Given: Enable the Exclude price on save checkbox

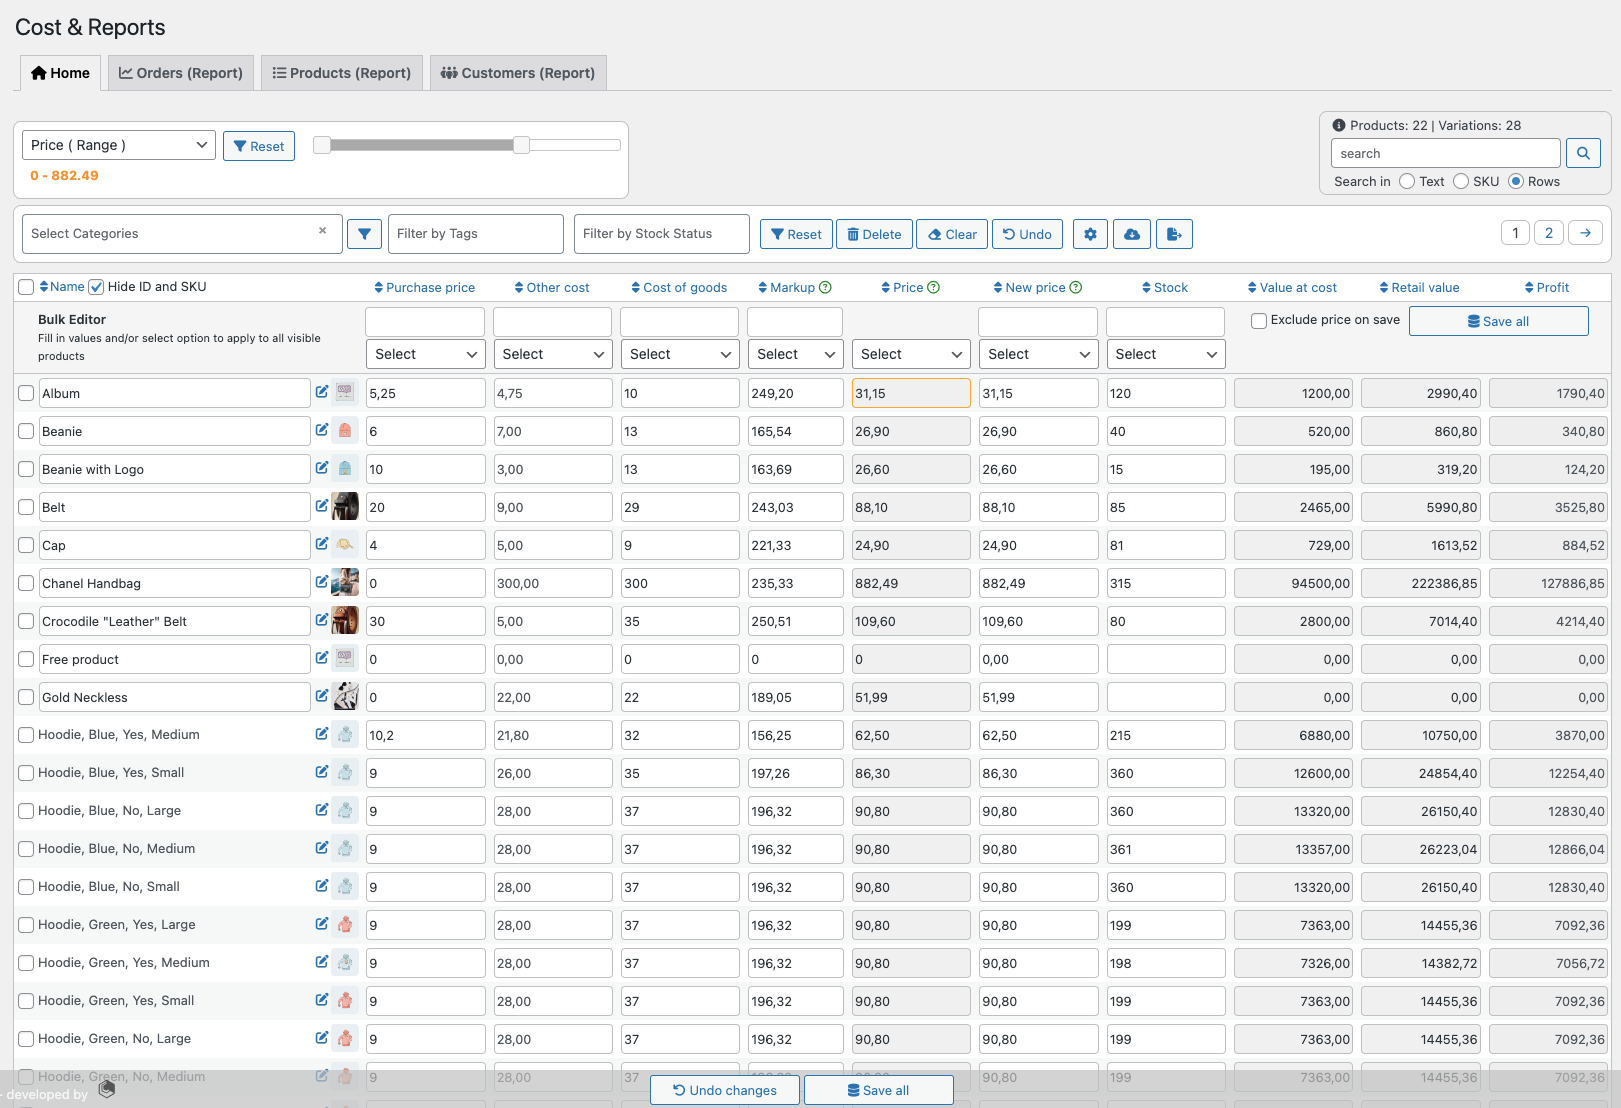Looking at the screenshot, I should [x=1258, y=320].
